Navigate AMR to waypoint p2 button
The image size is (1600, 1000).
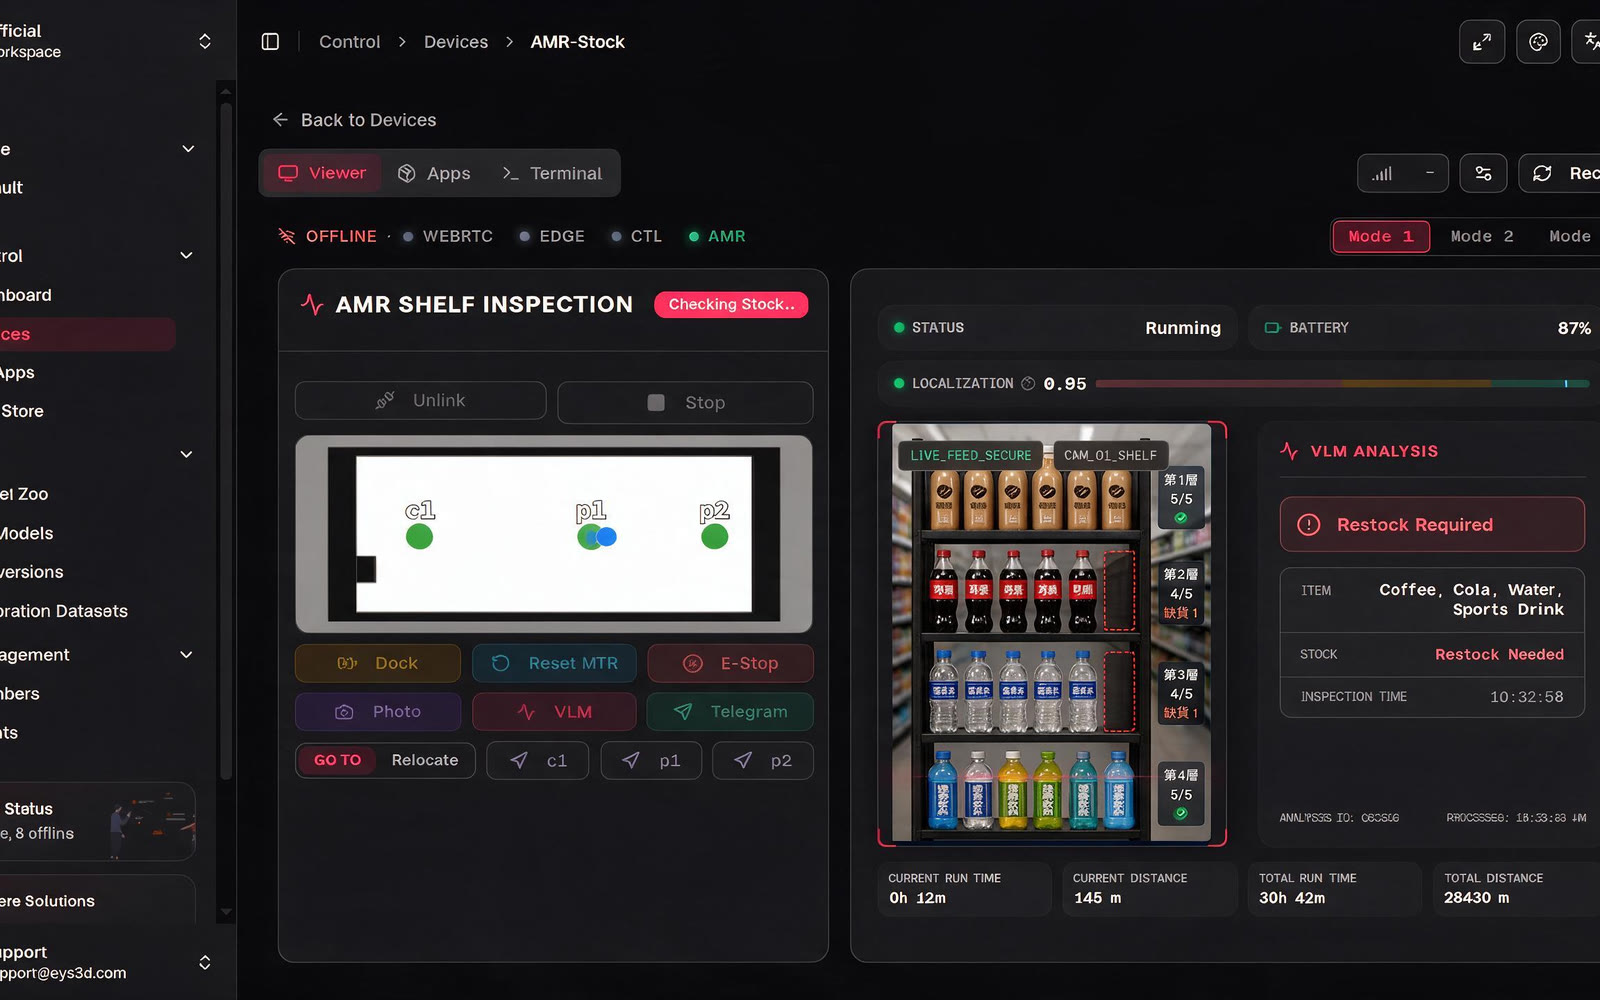[762, 760]
